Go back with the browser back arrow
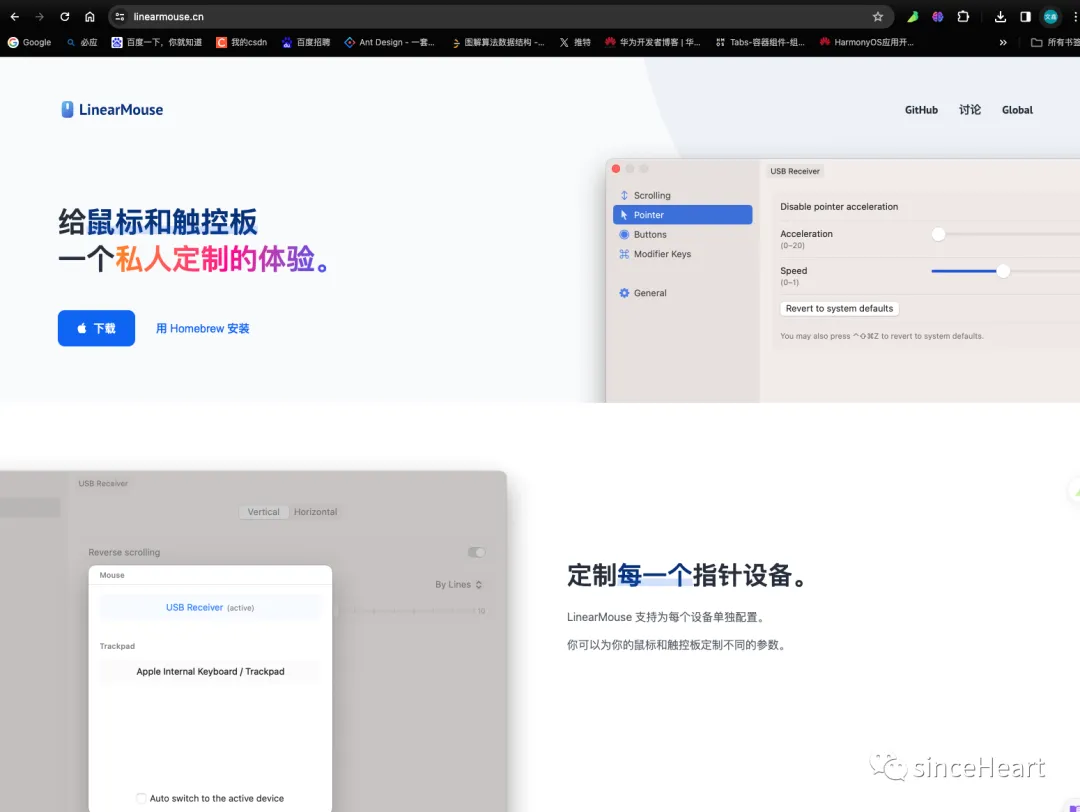 14,17
